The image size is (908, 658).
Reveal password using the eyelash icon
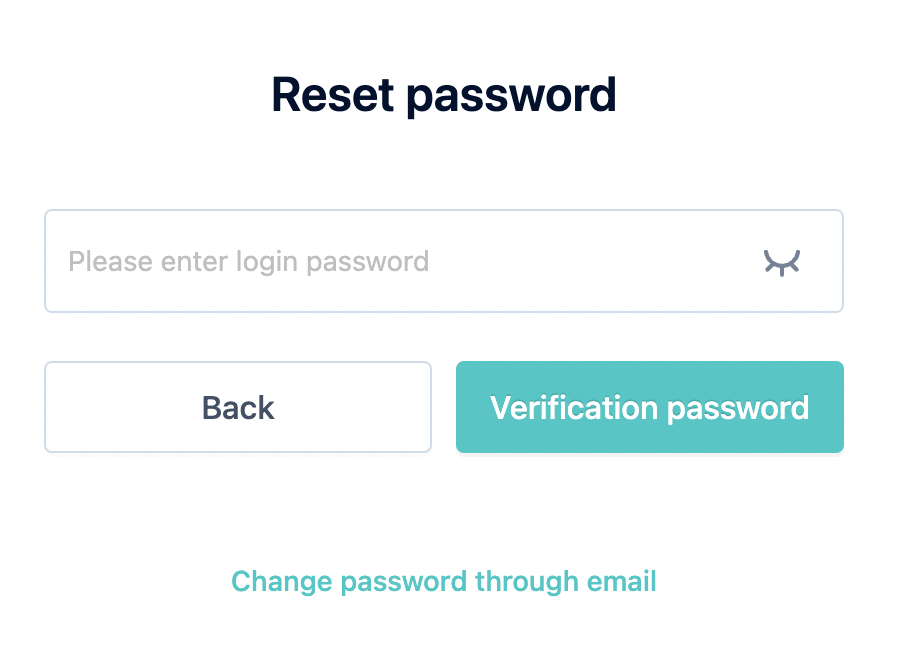781,262
